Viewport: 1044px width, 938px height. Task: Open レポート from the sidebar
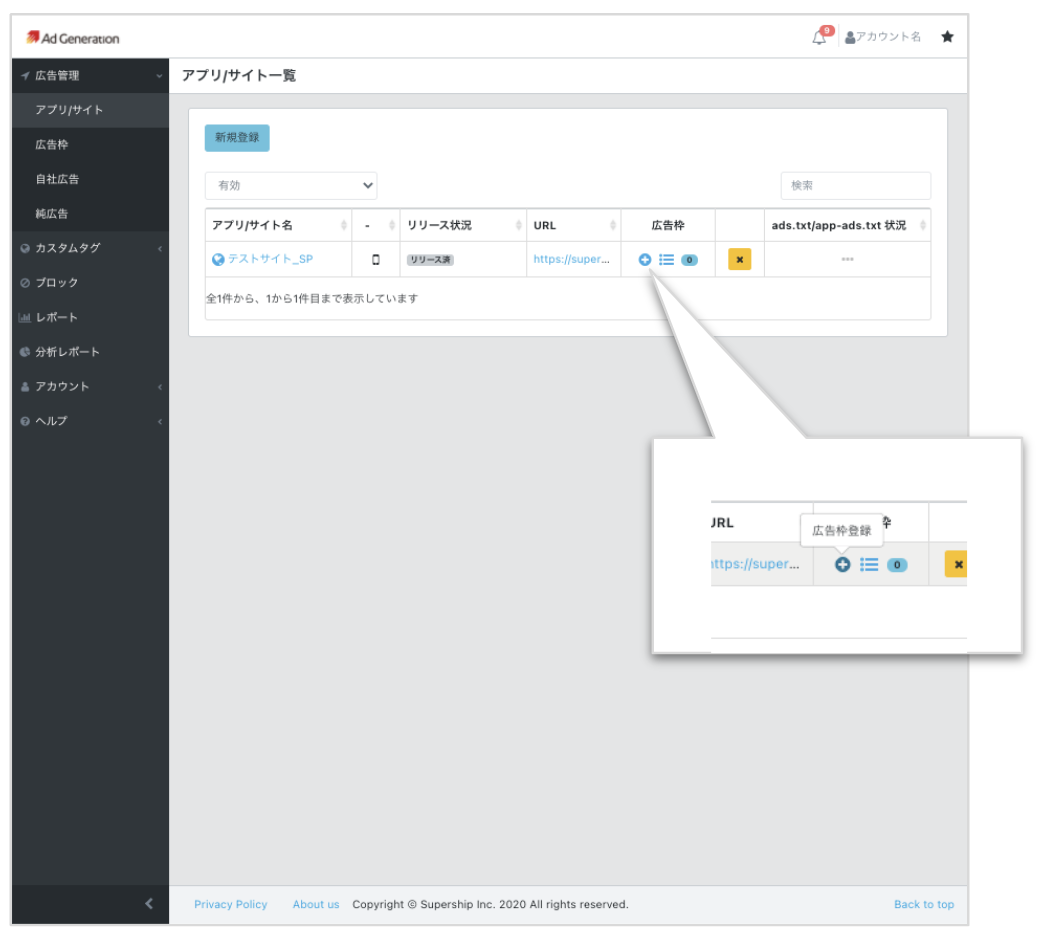[56, 317]
